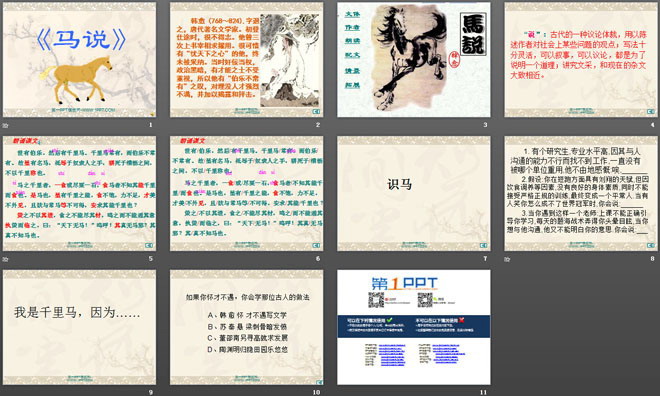Click option D 陶渊明 on slide 10
The width and height of the screenshot is (660, 396).
[248, 349]
